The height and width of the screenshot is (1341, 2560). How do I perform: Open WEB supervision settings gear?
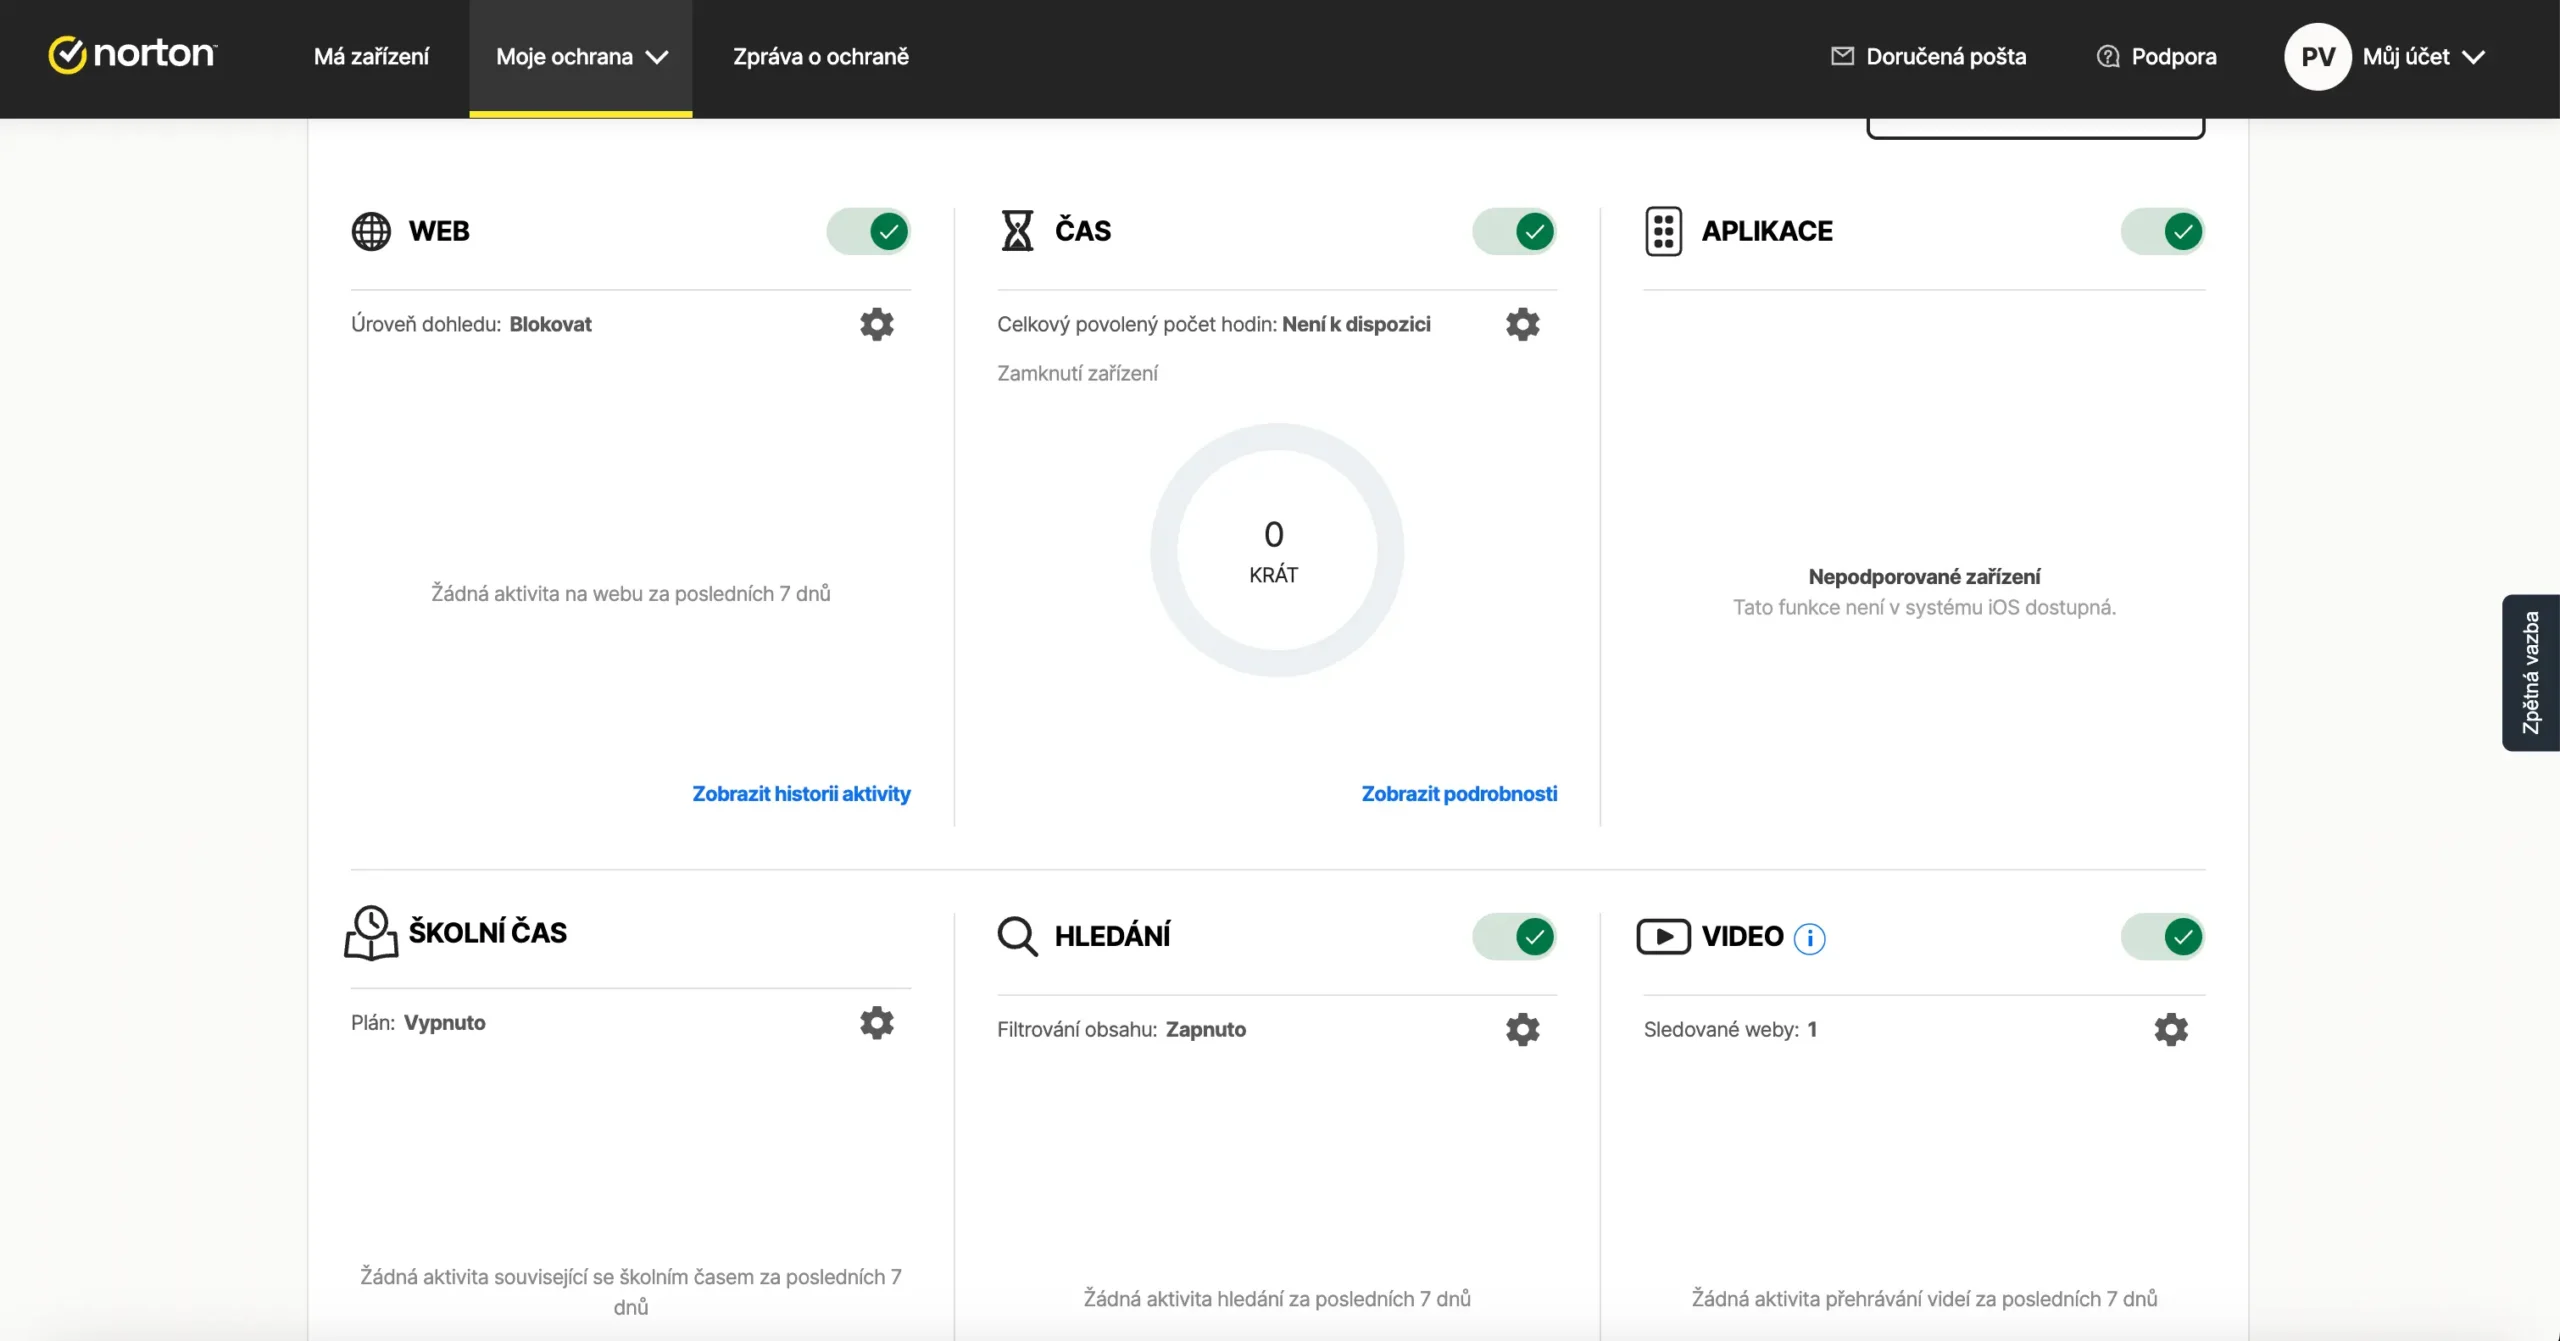pyautogui.click(x=876, y=324)
